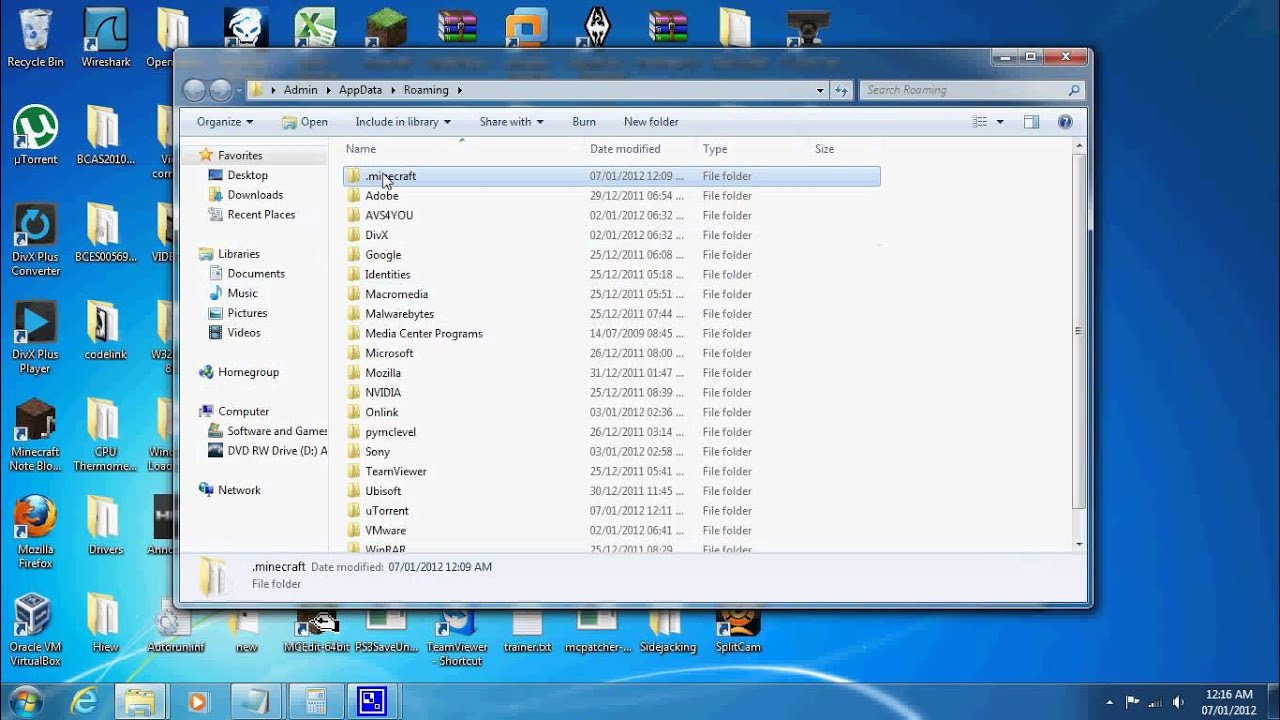
Task: Select the TeamViewer folder in list
Action: 396,471
